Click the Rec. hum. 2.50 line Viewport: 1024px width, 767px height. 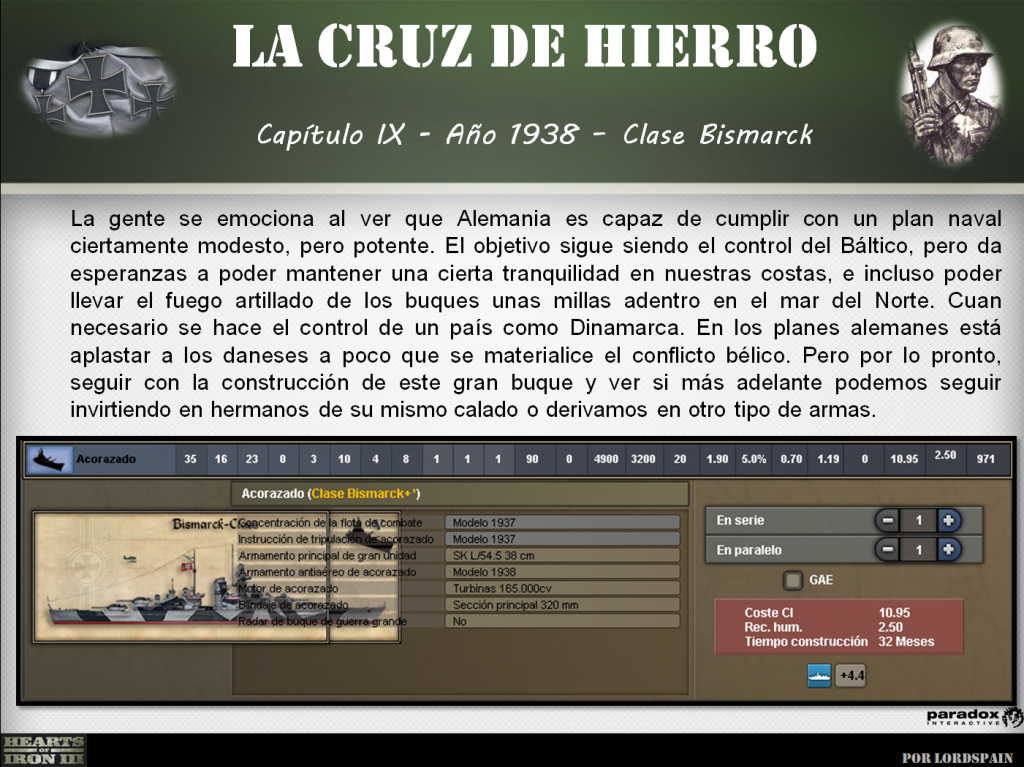click(x=824, y=627)
